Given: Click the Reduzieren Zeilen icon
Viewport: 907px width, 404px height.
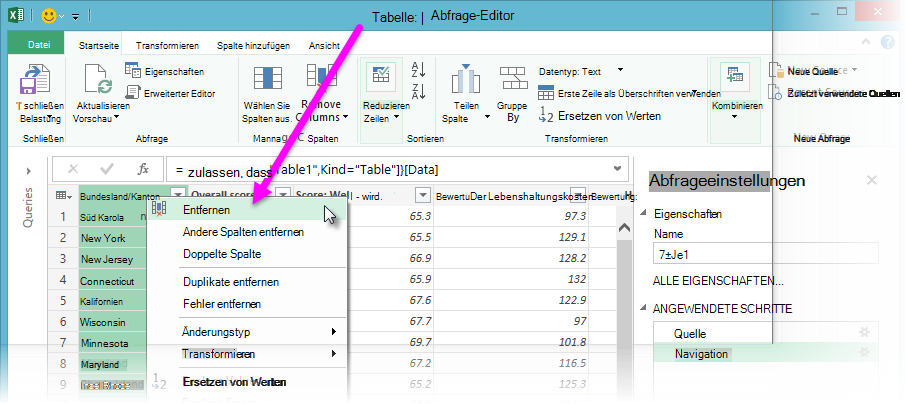Looking at the screenshot, I should pos(381,75).
